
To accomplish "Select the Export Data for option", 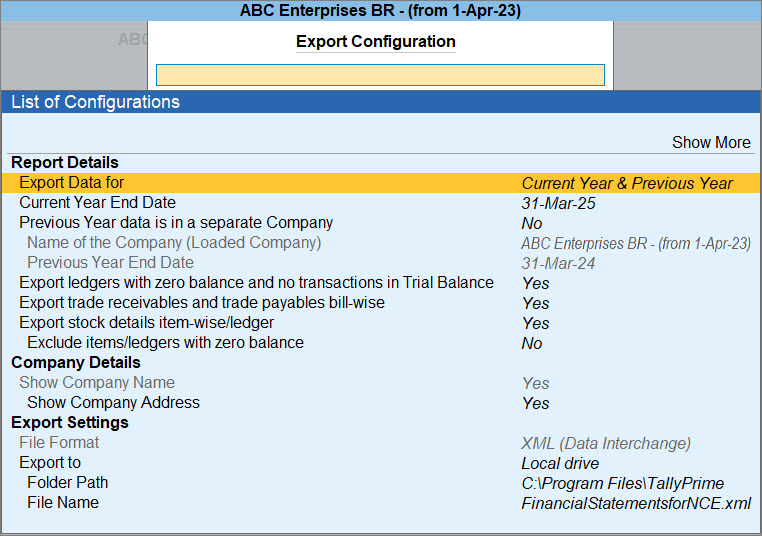I will (381, 183).
